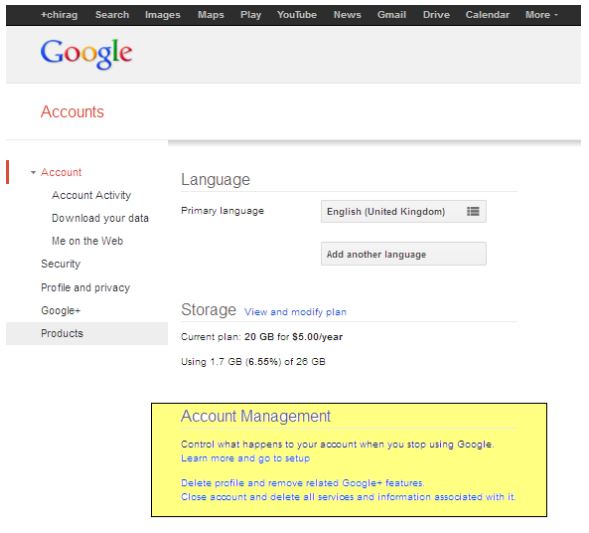
Task: Click the Using 1.7 GB of 26 GB text
Action: (x=253, y=362)
